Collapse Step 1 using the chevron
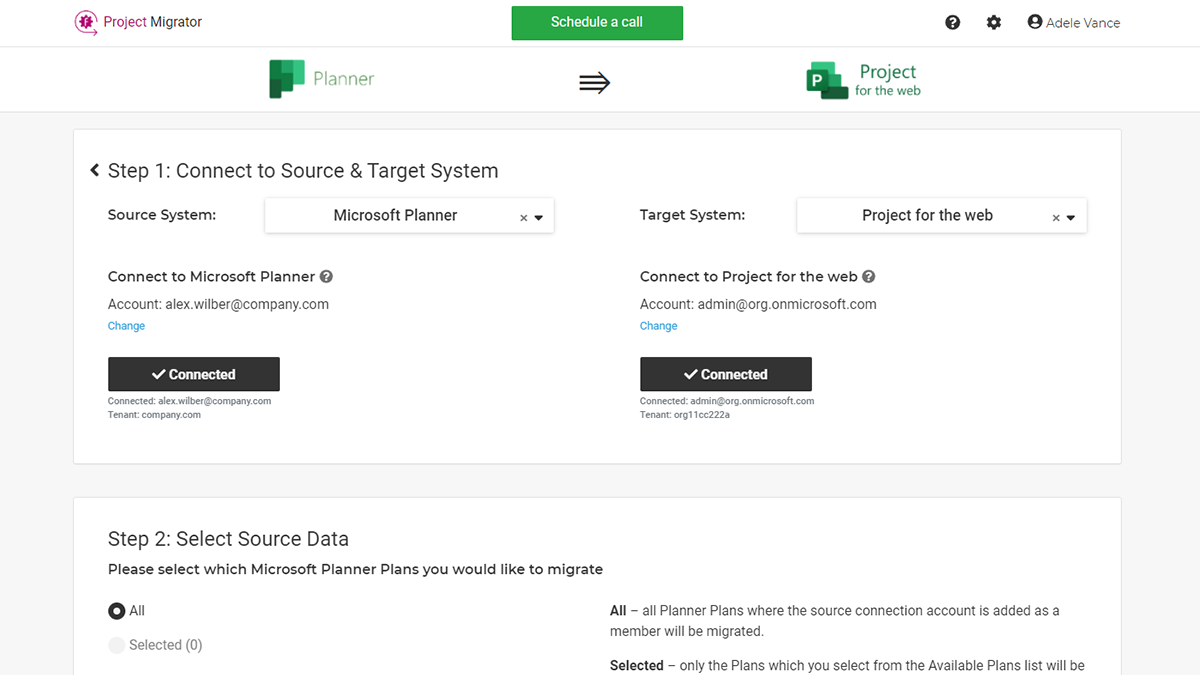Viewport: 1200px width, 675px height. pyautogui.click(x=94, y=170)
